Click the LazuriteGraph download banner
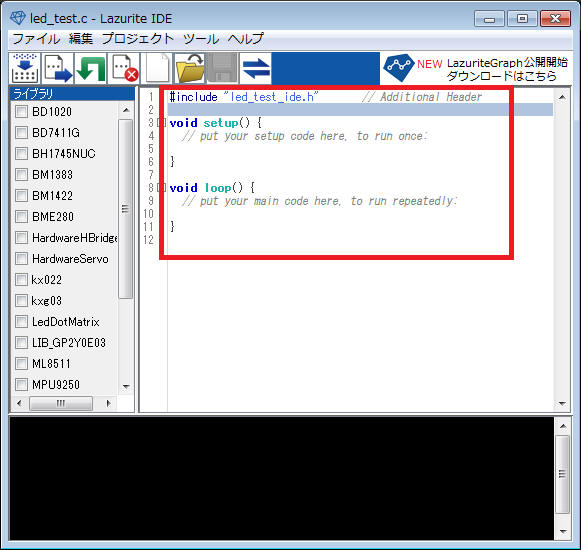Screen dimensions: 581x550 [x=476, y=68]
